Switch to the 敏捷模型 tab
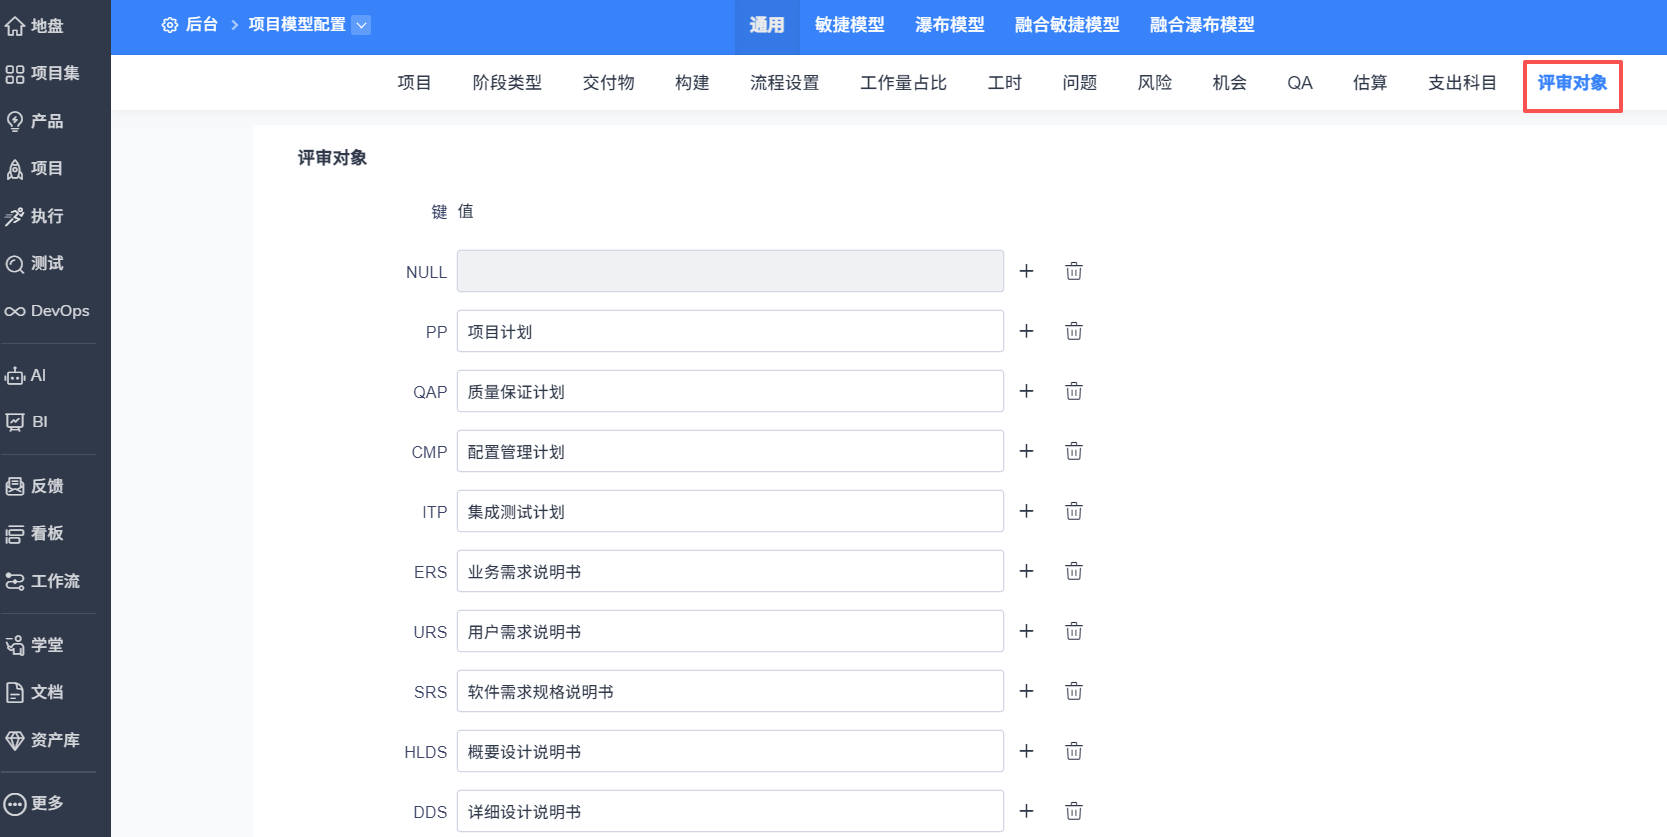This screenshot has height=837, width=1667. [x=849, y=25]
